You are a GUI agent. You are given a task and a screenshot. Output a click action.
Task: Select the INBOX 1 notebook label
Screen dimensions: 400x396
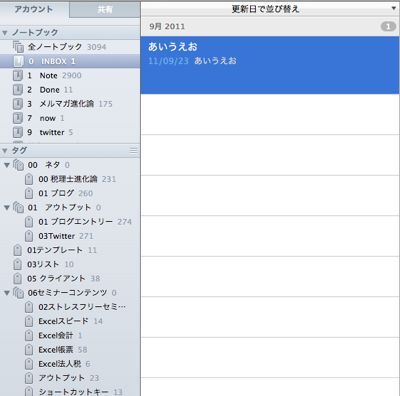(52, 61)
